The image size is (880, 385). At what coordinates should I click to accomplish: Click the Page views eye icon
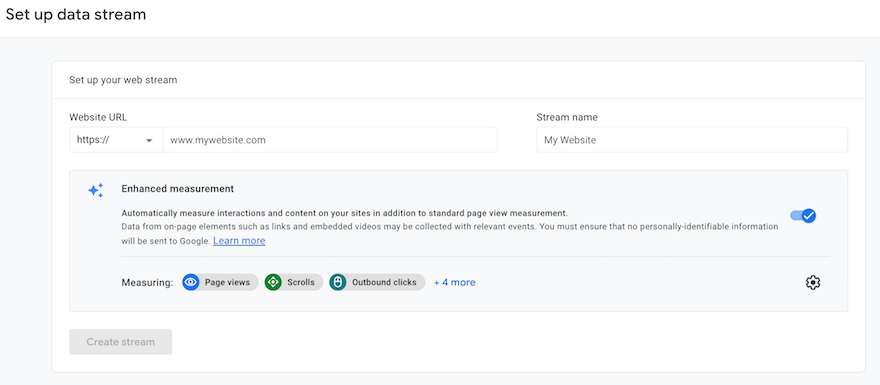point(191,282)
